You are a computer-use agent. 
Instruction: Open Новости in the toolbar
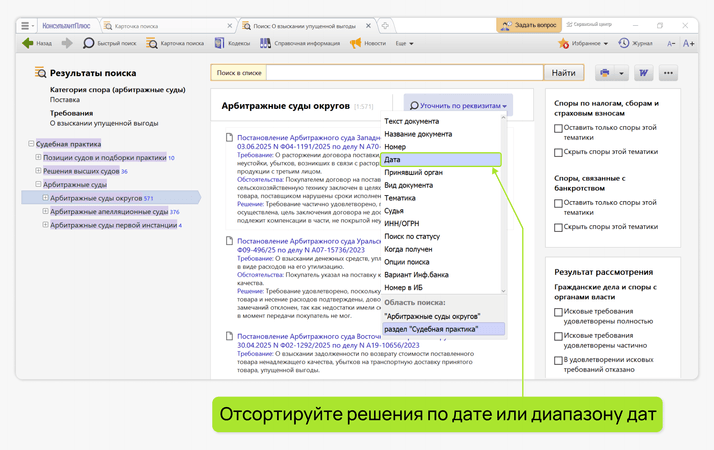(x=368, y=43)
